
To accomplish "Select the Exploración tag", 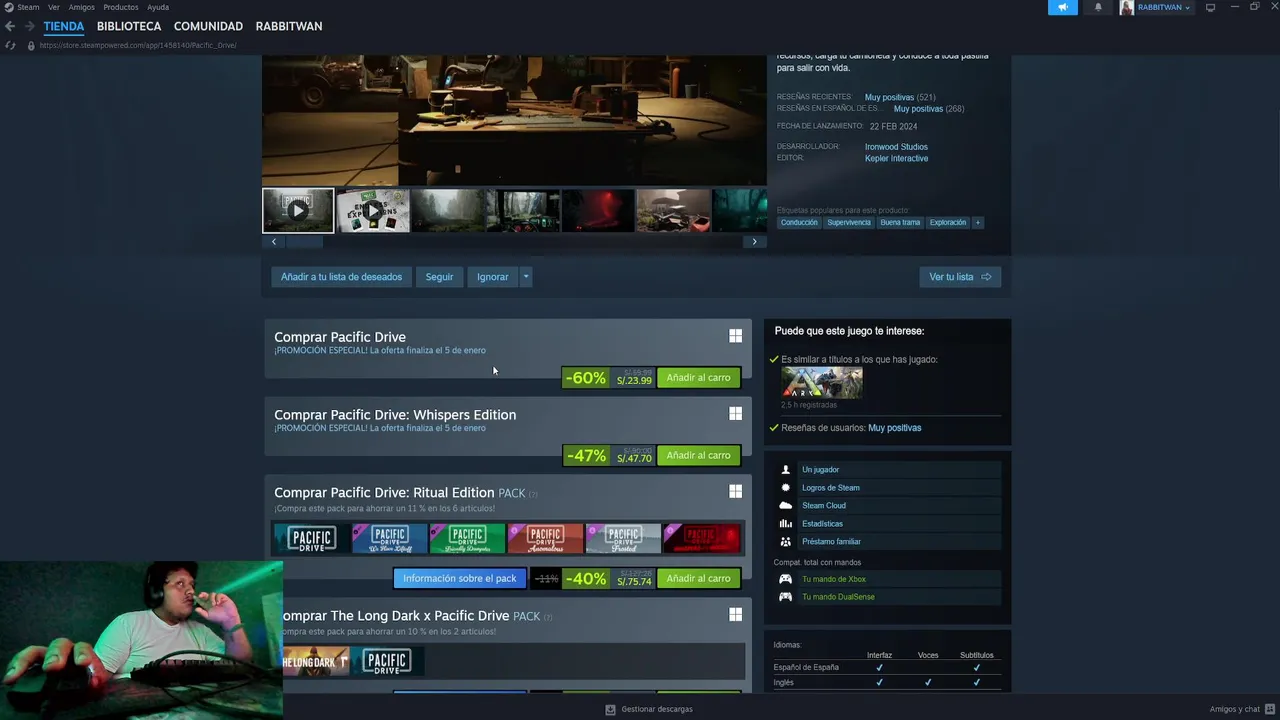I will pos(948,222).
